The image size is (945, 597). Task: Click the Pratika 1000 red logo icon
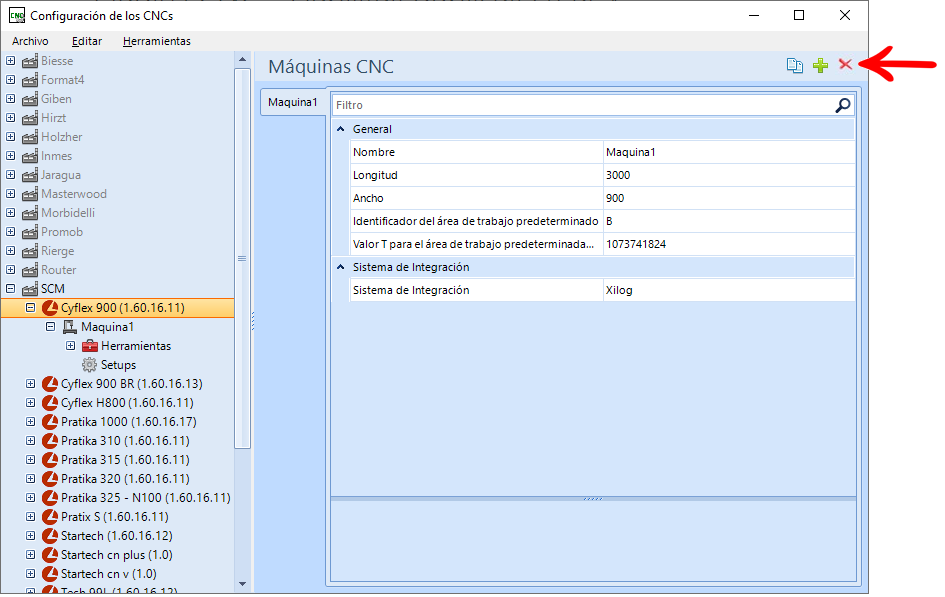[49, 422]
